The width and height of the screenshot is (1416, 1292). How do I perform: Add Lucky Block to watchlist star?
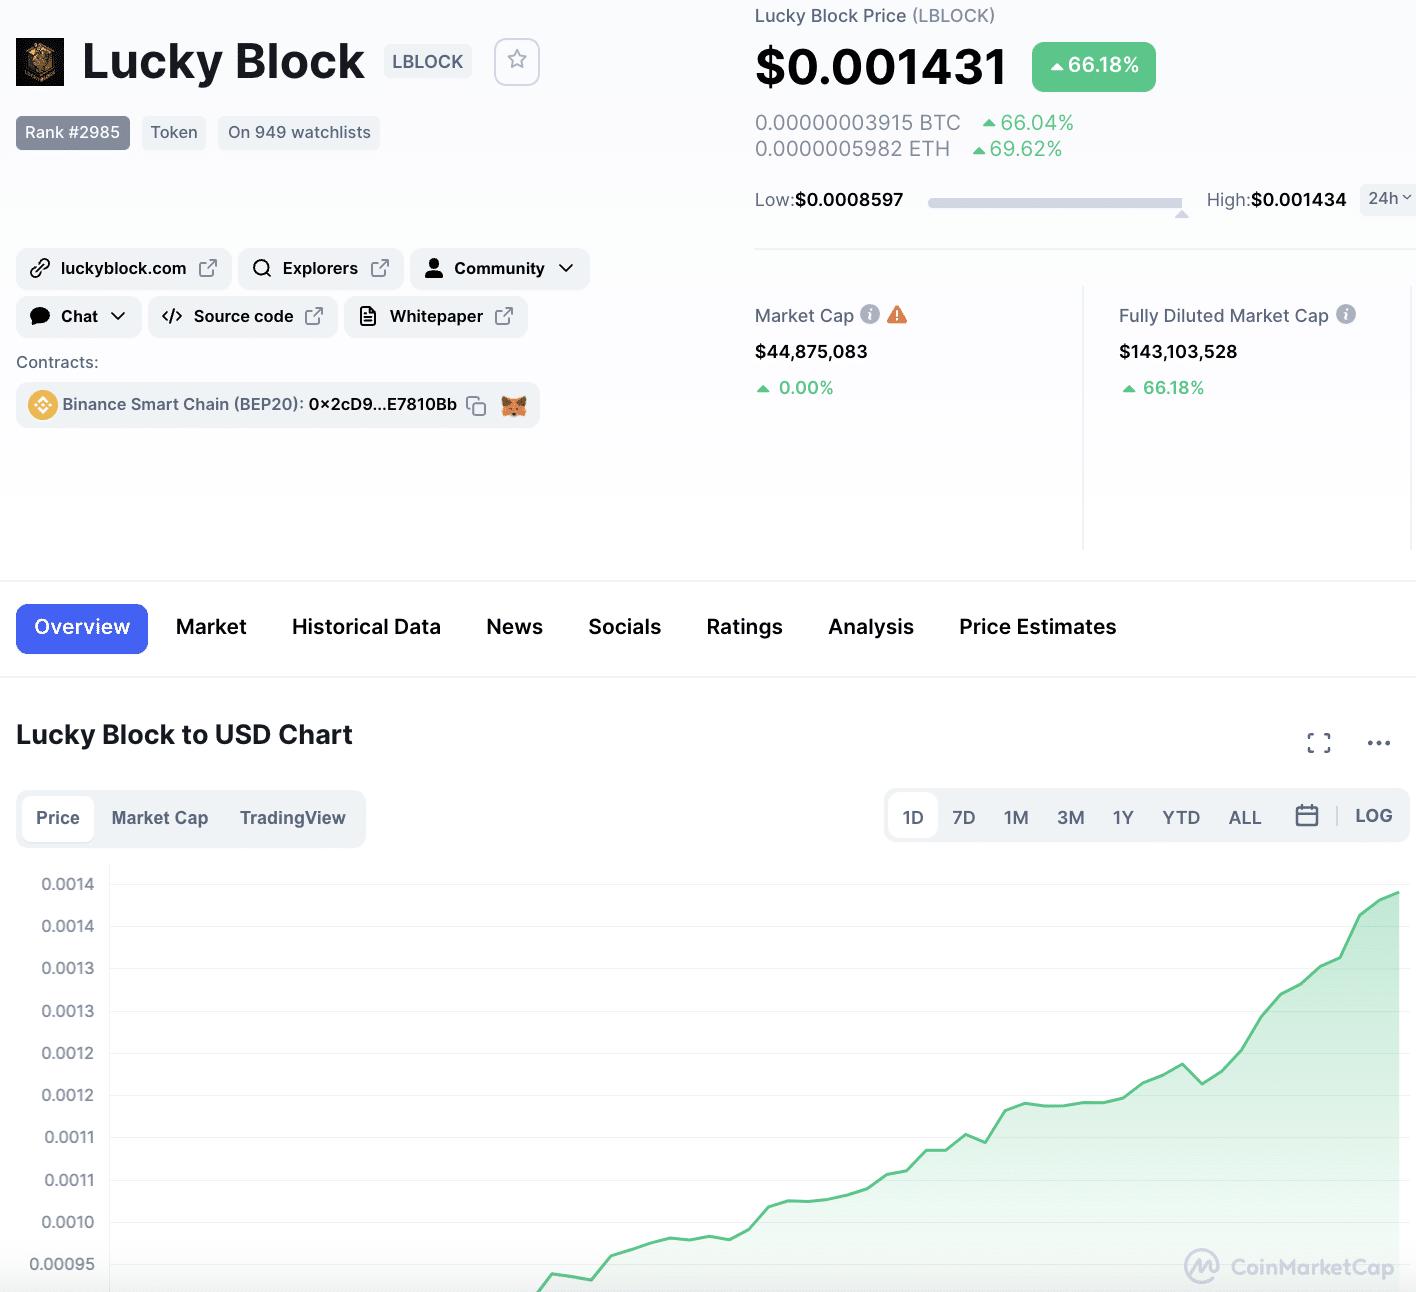click(x=517, y=62)
